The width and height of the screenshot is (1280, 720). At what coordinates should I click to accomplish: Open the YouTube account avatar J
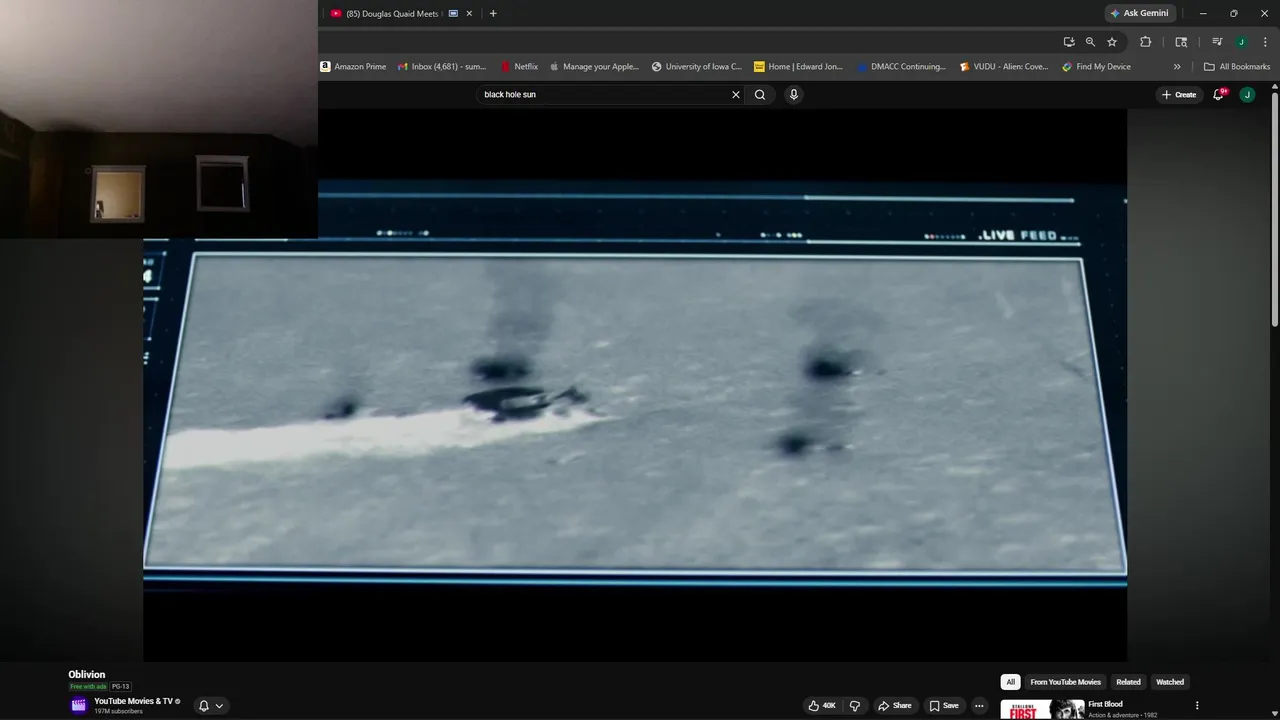1247,95
